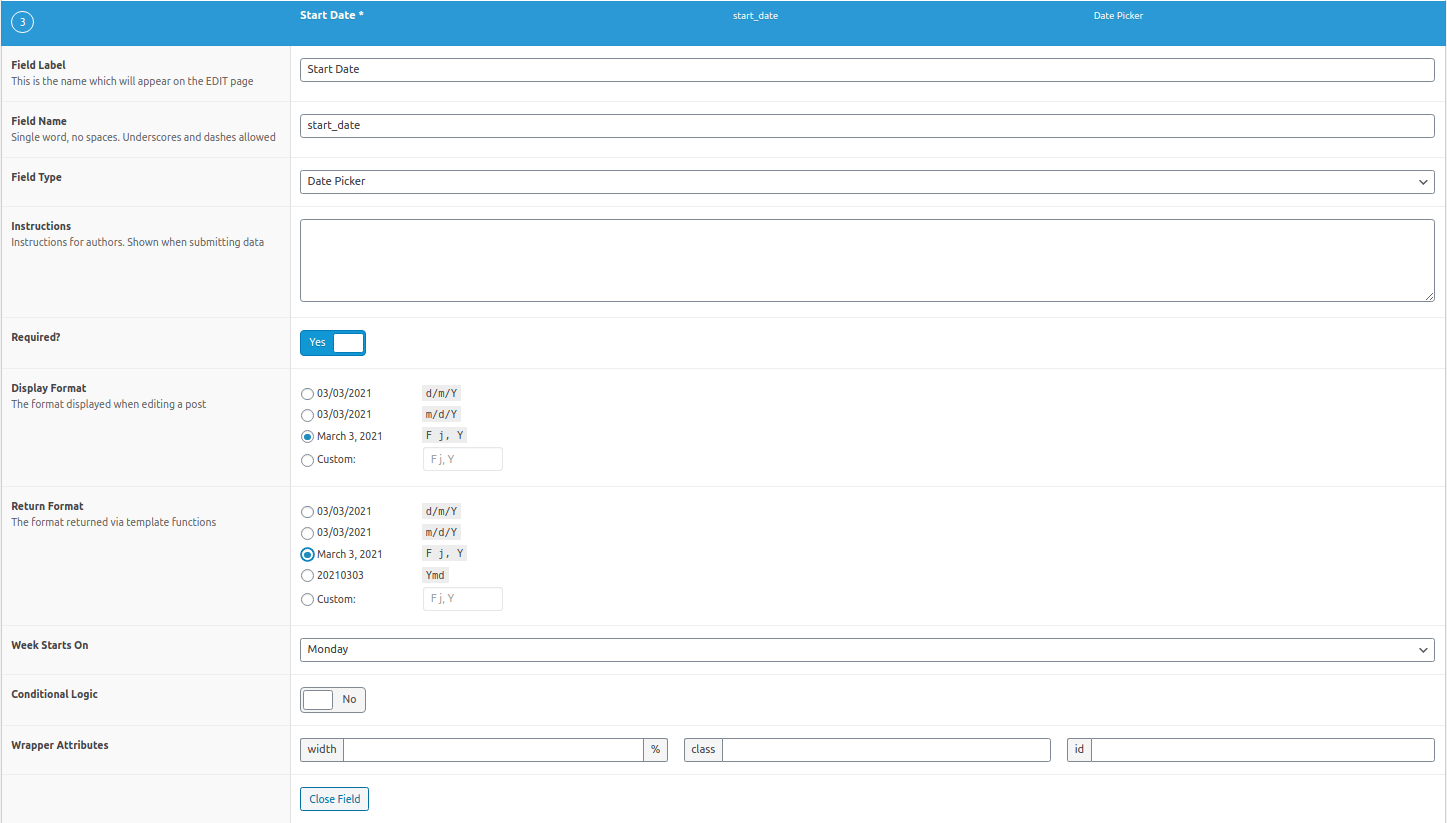1447x823 pixels.
Task: Expand the Field Type chevron
Action: 1423,181
